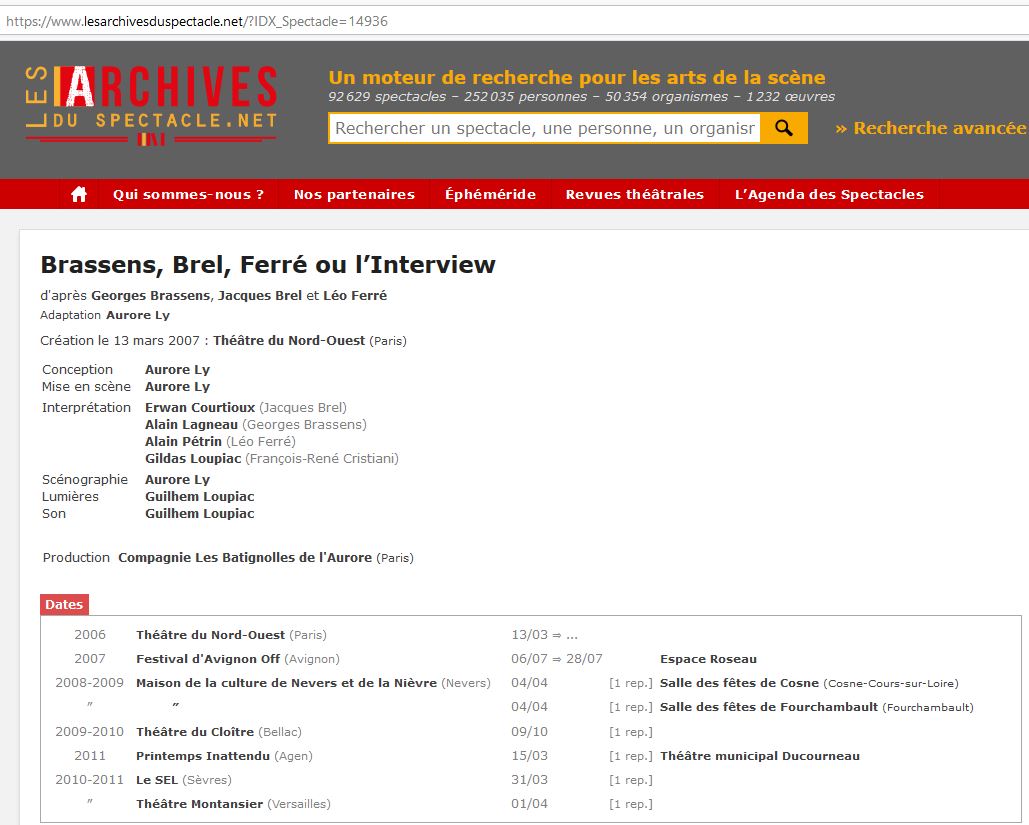This screenshot has height=825, width=1029.
Task: Open Théâtre Montansier venue link
Action: (199, 804)
